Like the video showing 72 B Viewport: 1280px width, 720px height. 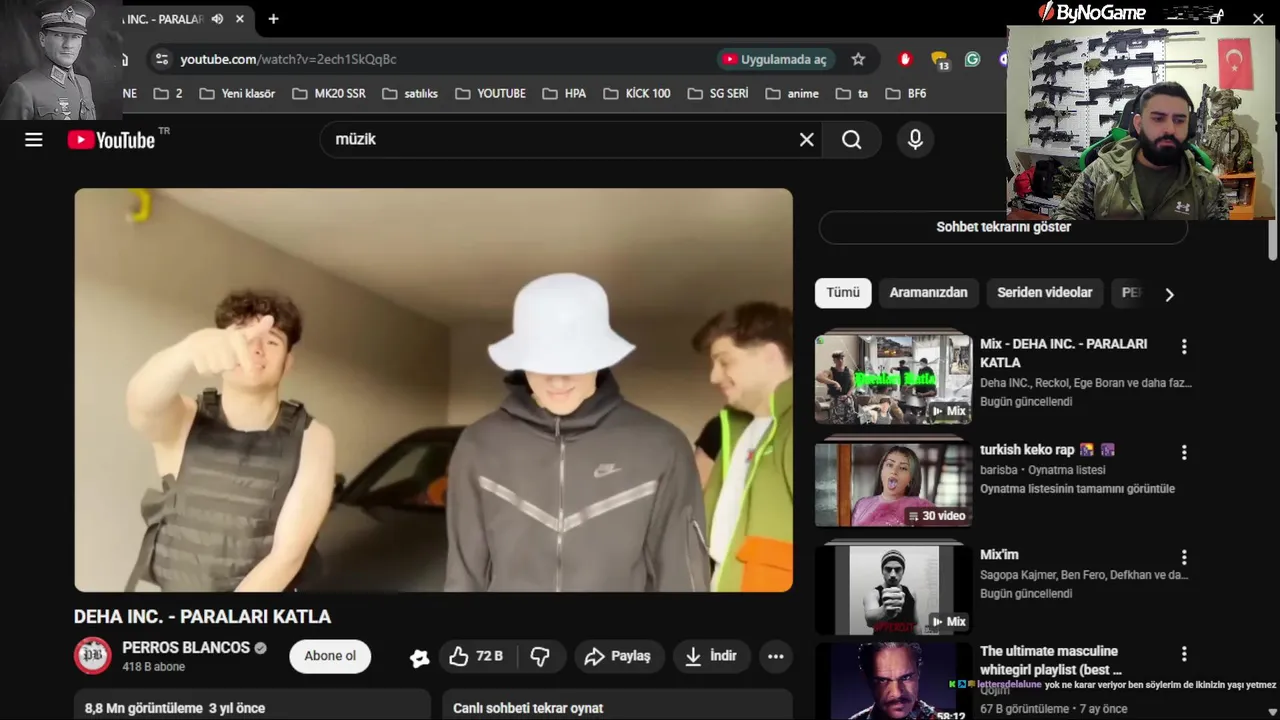(476, 656)
